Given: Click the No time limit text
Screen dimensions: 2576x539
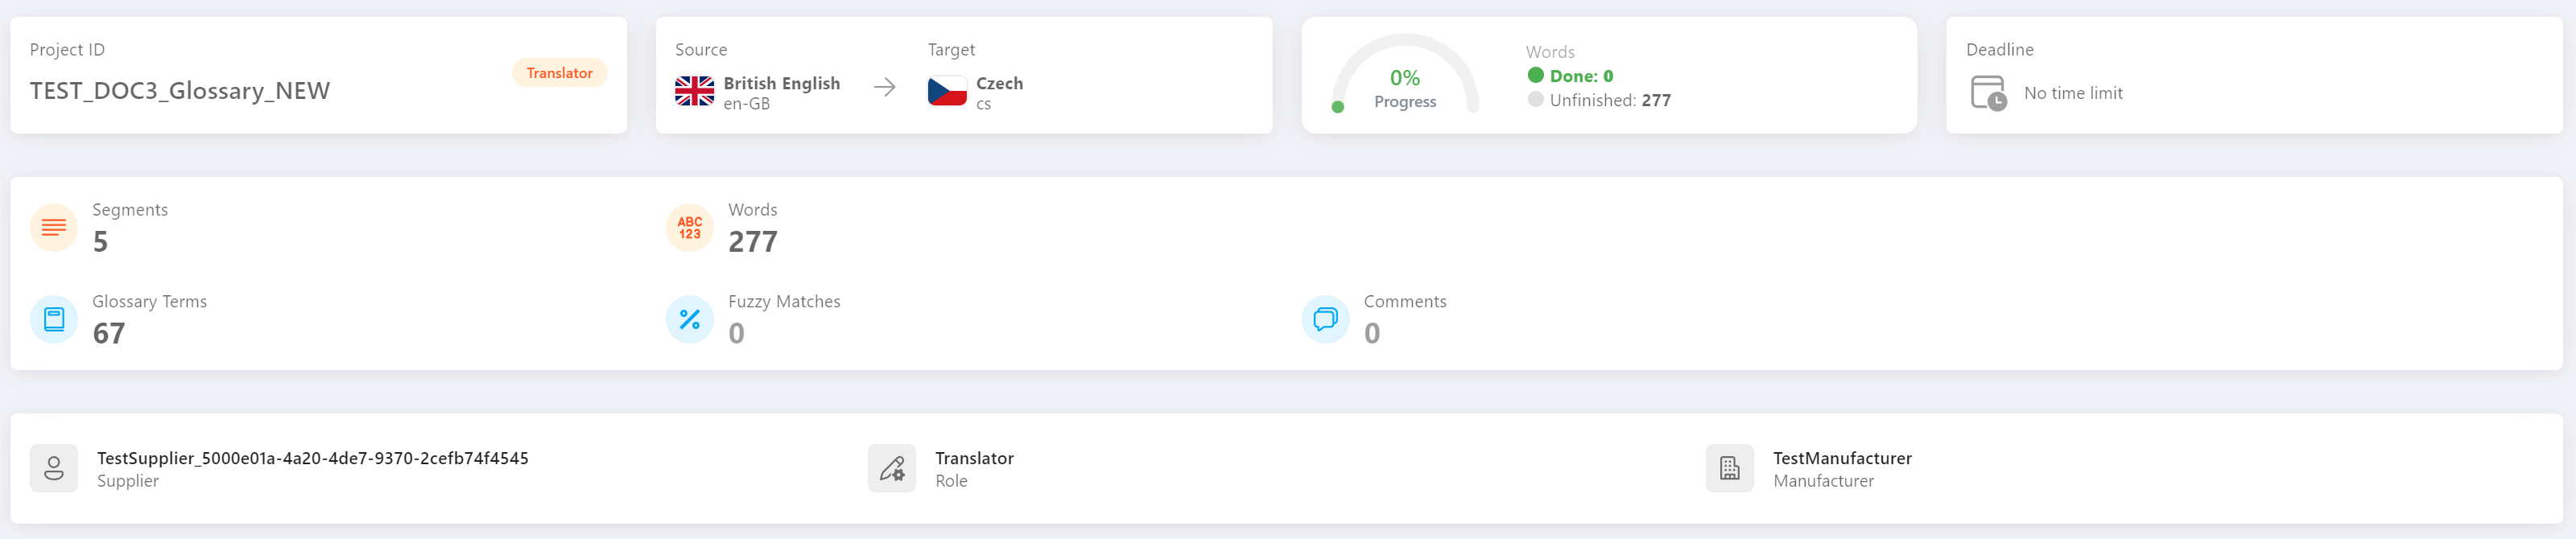Looking at the screenshot, I should coord(2072,93).
